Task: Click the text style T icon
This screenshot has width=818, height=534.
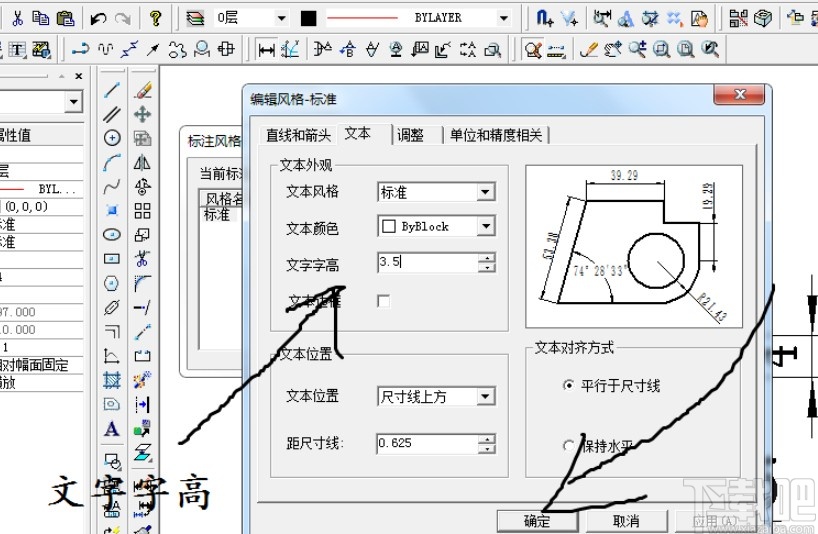Action: (x=17, y=50)
